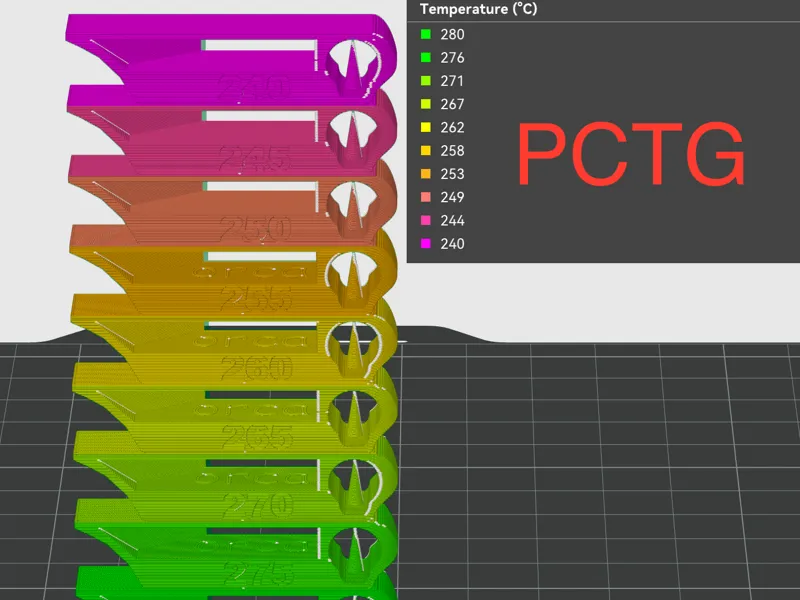Select the Temperature (°C) legend heading
Viewport: 800px width, 600px height.
click(478, 9)
